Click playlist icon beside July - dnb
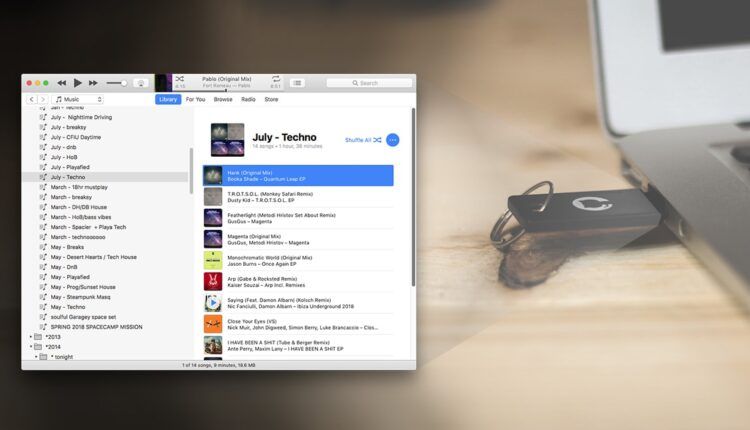Screen dimensions: 750x430 pyautogui.click(x=43, y=147)
